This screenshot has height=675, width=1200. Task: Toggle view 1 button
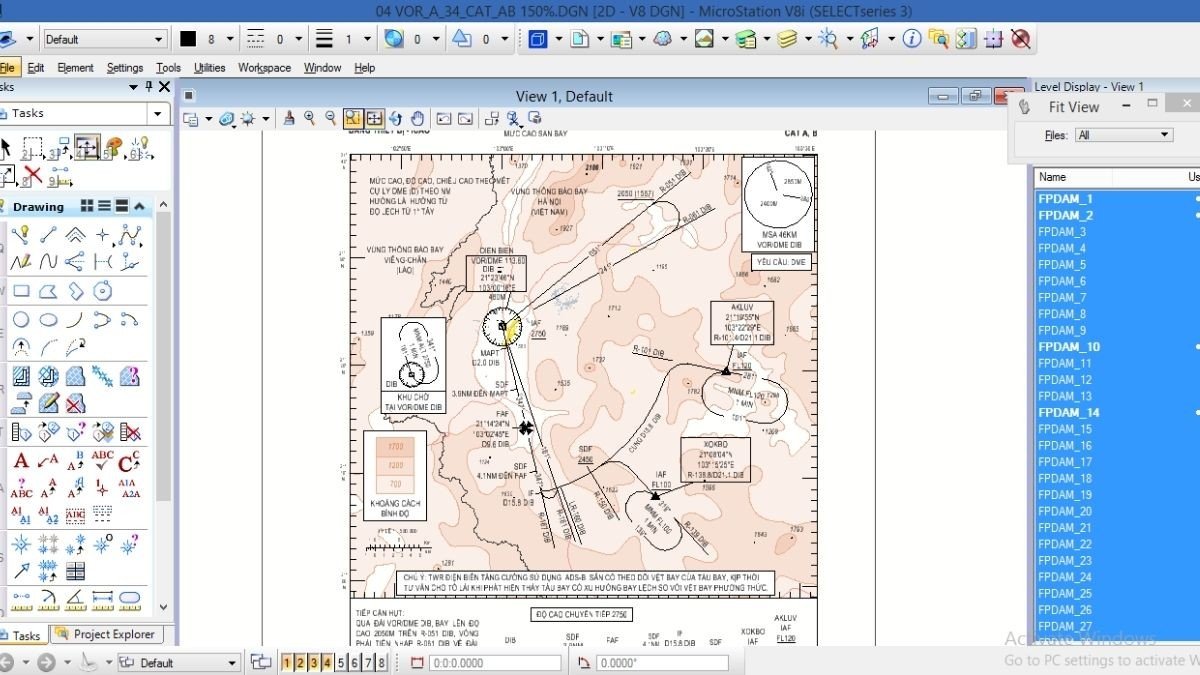coord(287,662)
